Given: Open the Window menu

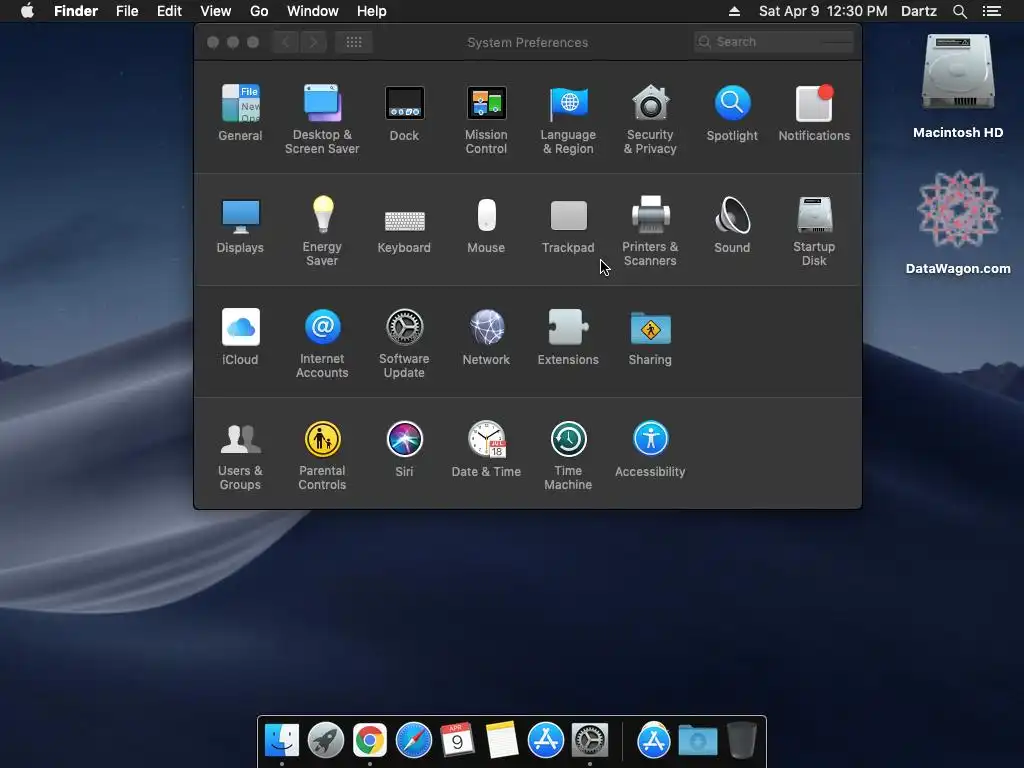Looking at the screenshot, I should coord(313,11).
